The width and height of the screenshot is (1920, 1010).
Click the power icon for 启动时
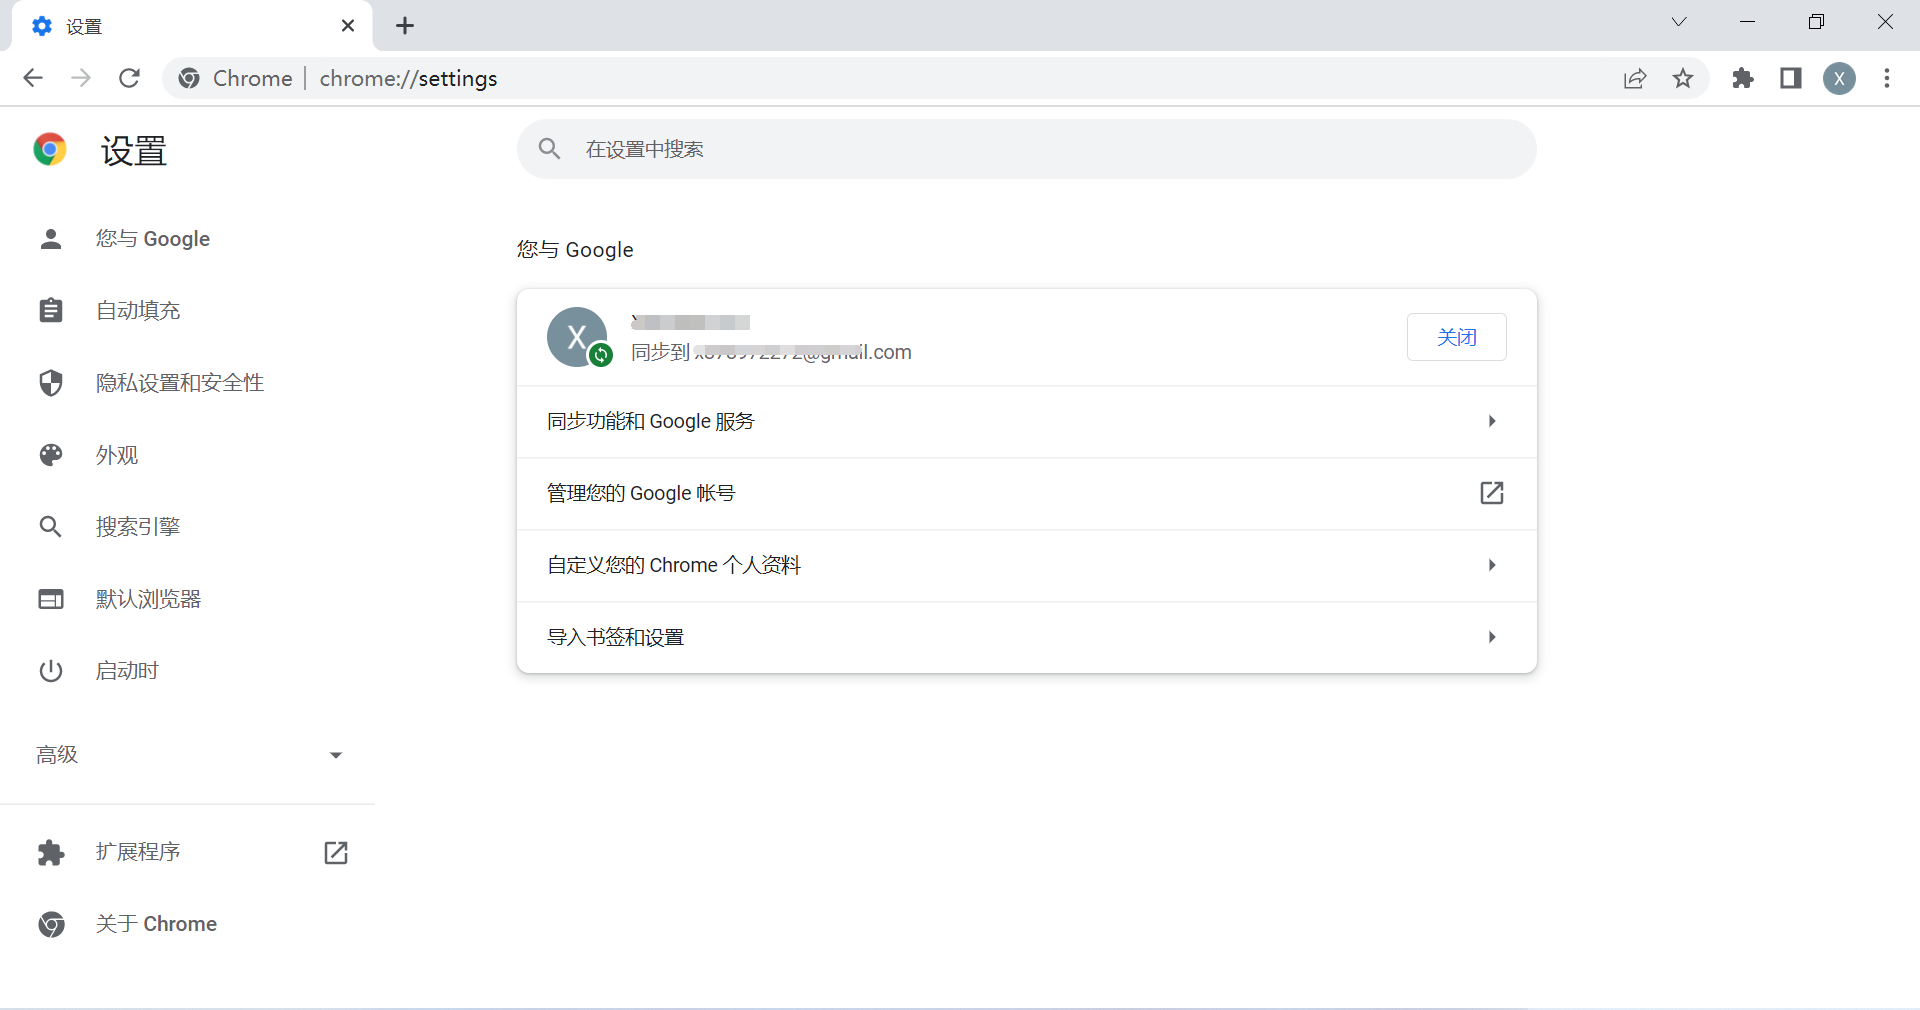pyautogui.click(x=51, y=671)
